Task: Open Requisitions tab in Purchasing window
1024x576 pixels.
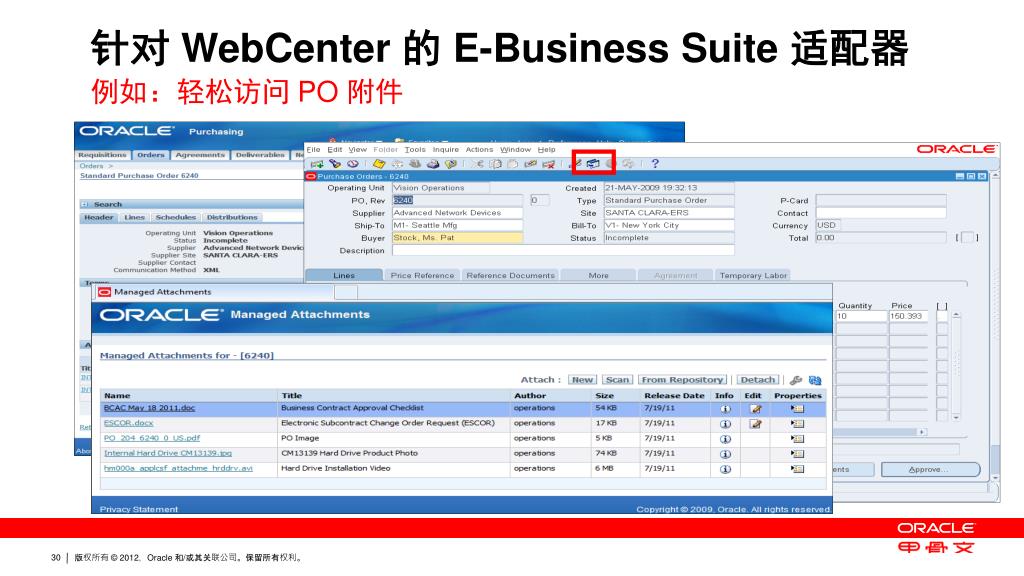Action: (x=103, y=155)
